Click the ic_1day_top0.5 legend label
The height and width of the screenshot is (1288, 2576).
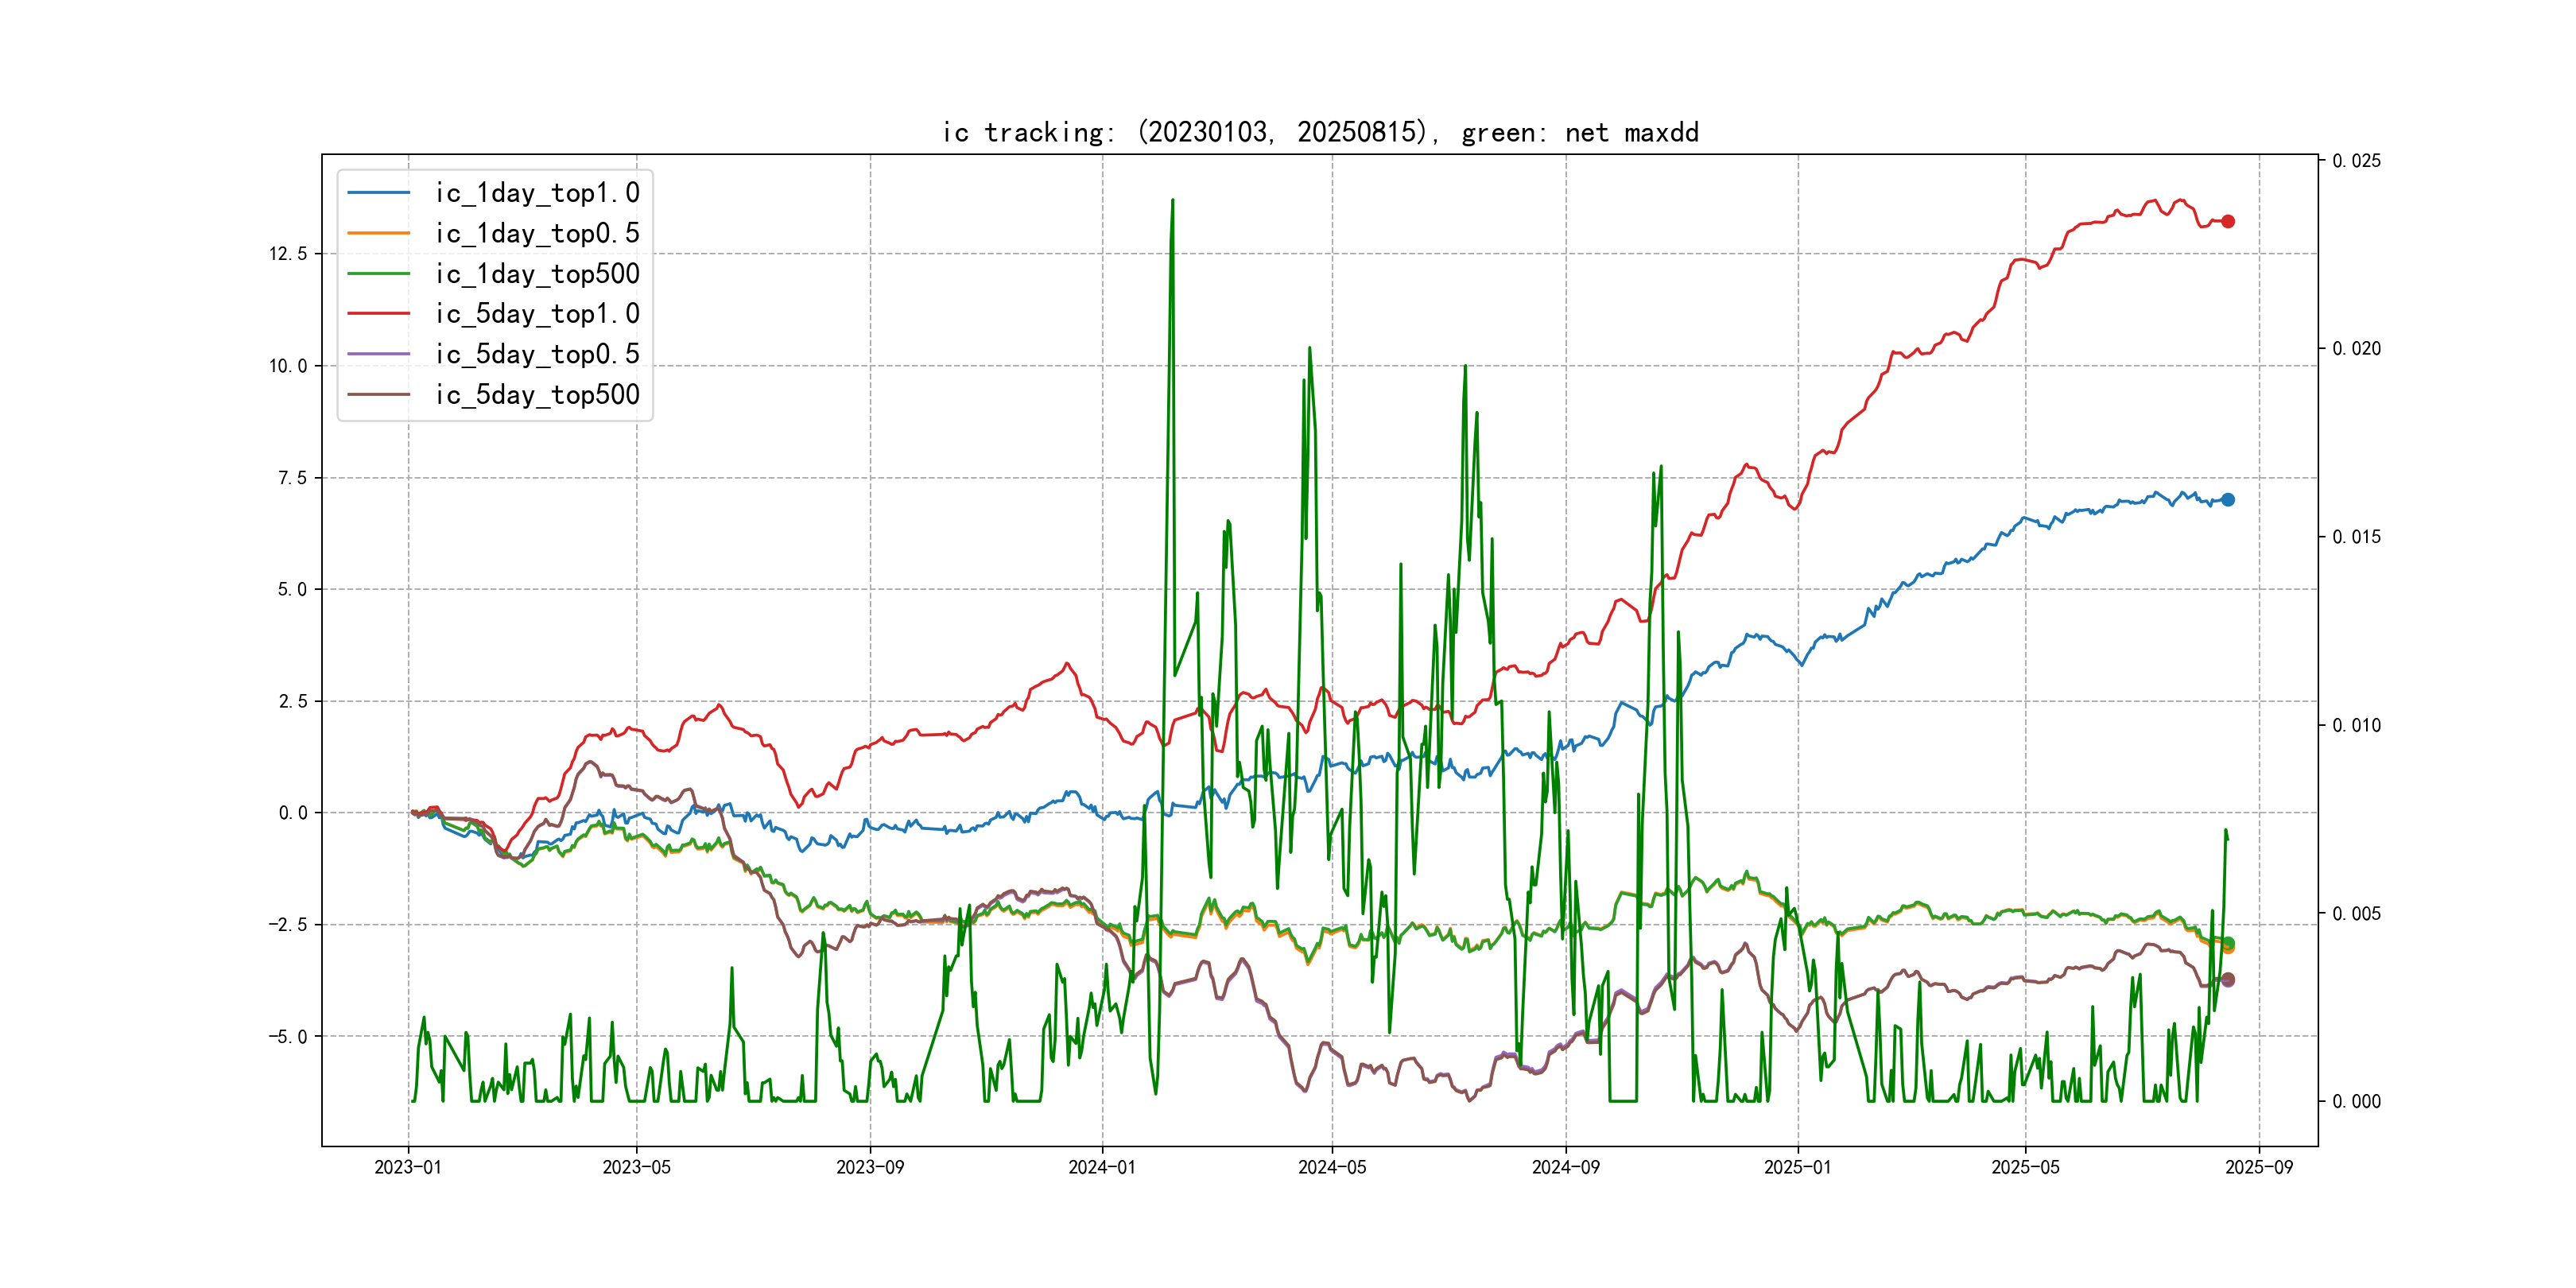(536, 233)
